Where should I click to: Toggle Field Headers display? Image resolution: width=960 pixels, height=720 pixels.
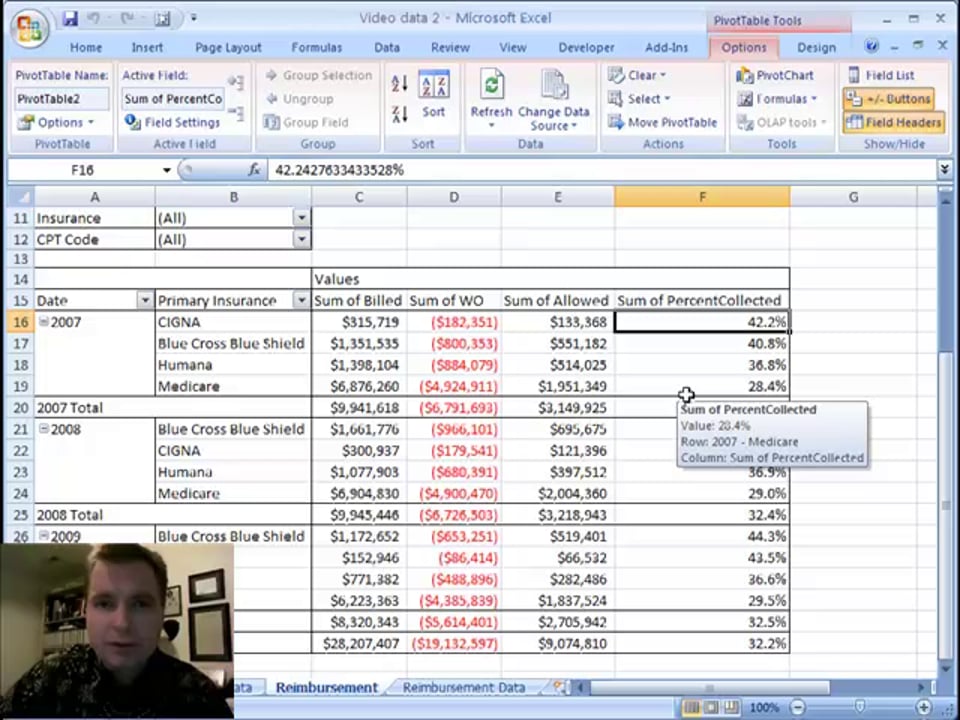[895, 122]
